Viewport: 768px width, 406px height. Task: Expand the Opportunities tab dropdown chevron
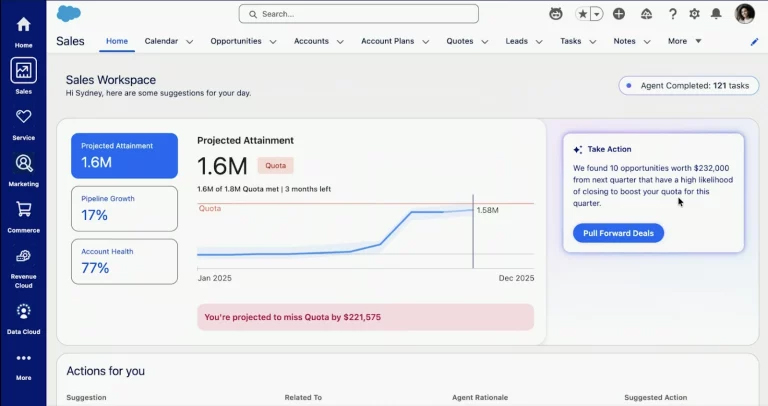(273, 42)
